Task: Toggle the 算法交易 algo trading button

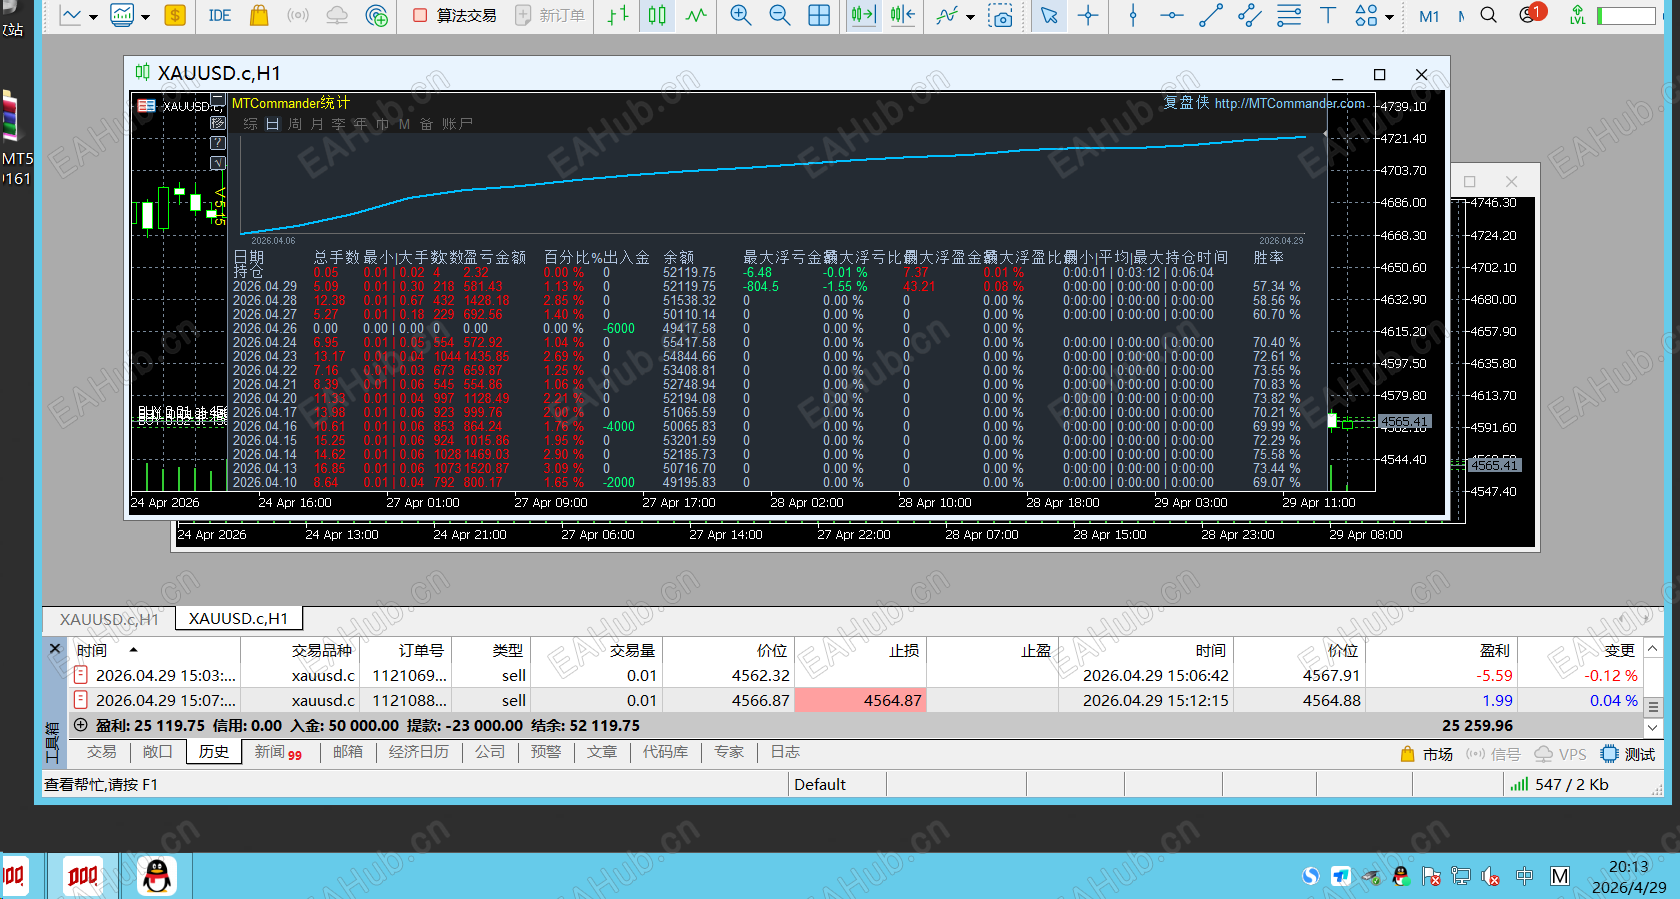Action: tap(455, 15)
